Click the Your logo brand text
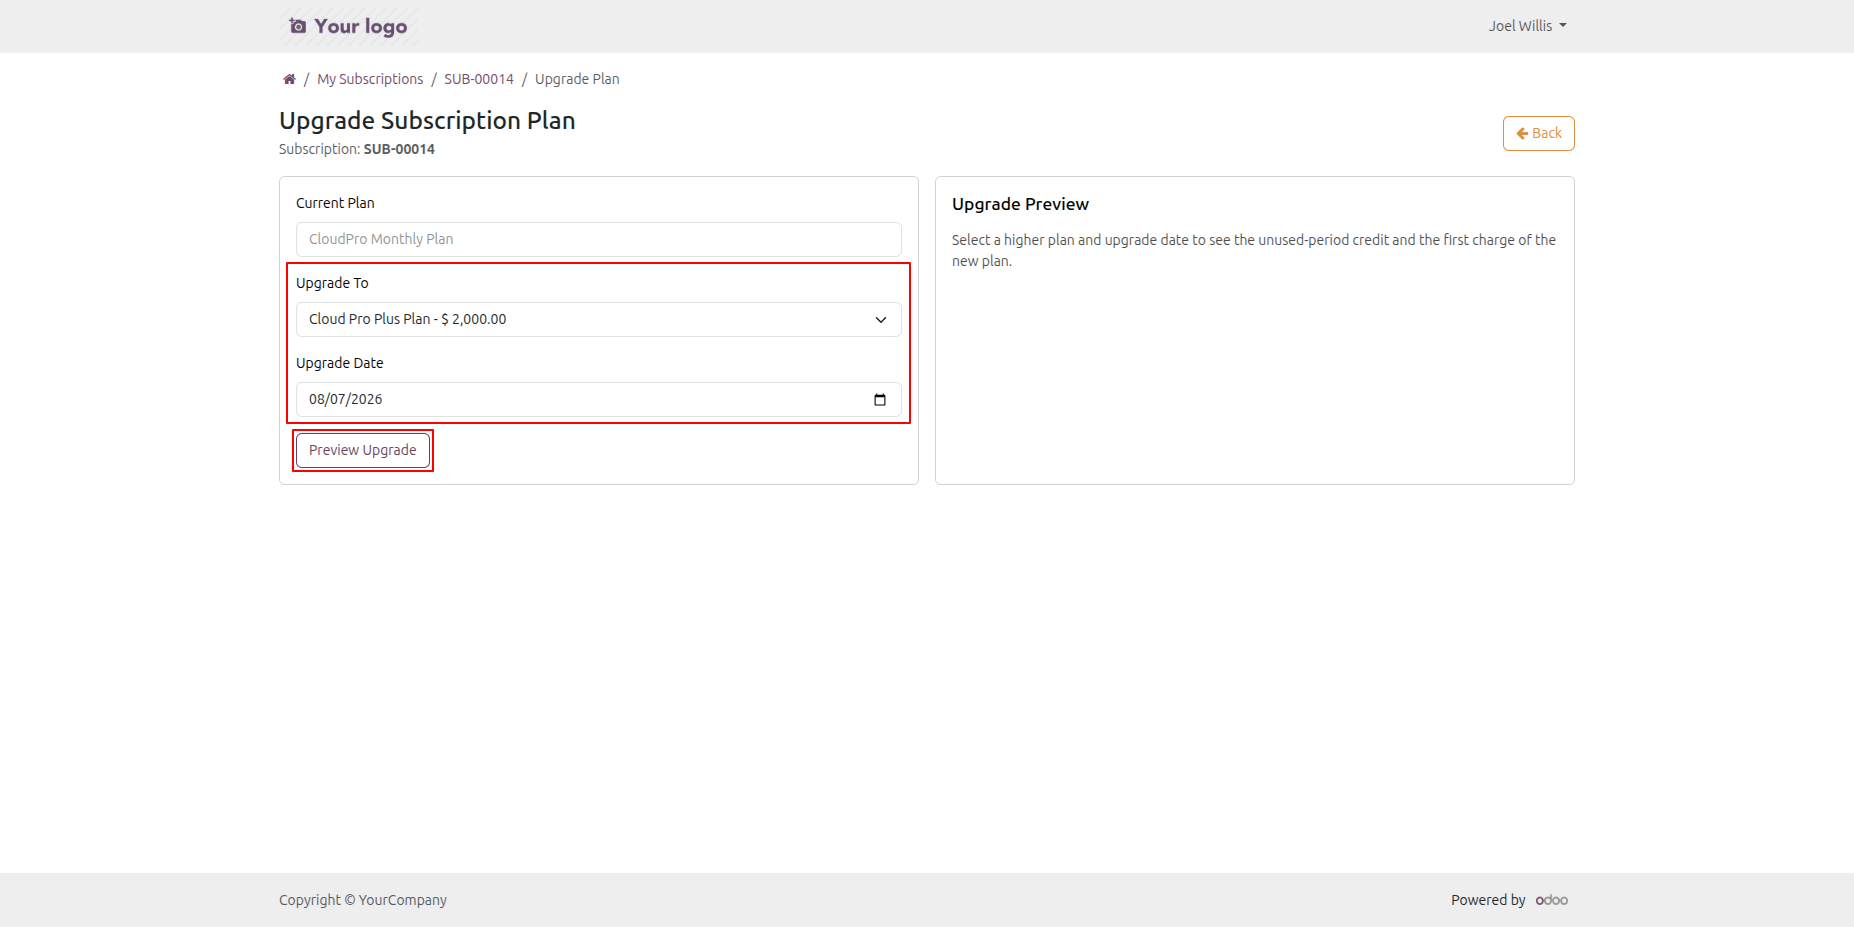 pos(361,26)
